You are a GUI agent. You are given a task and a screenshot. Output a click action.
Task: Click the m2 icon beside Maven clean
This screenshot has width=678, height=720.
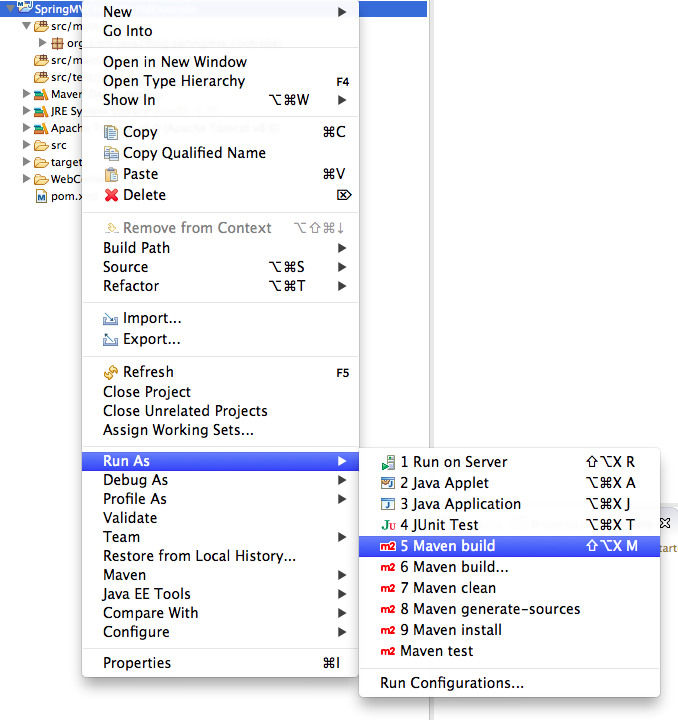[x=388, y=589]
